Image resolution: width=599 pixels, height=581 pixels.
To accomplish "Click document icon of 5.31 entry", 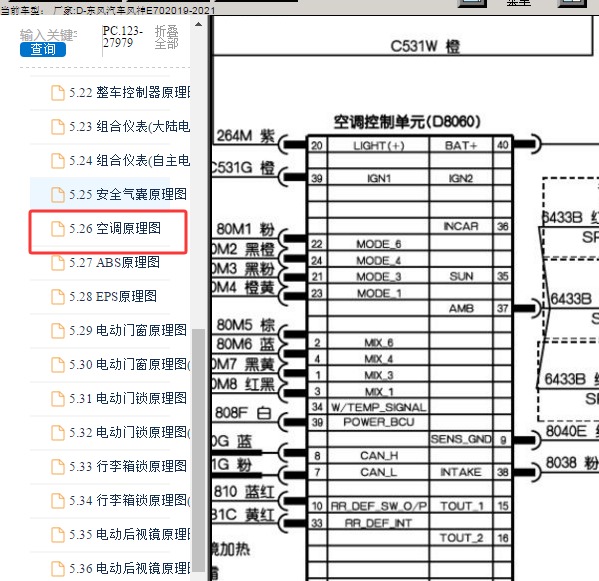I will pos(58,399).
